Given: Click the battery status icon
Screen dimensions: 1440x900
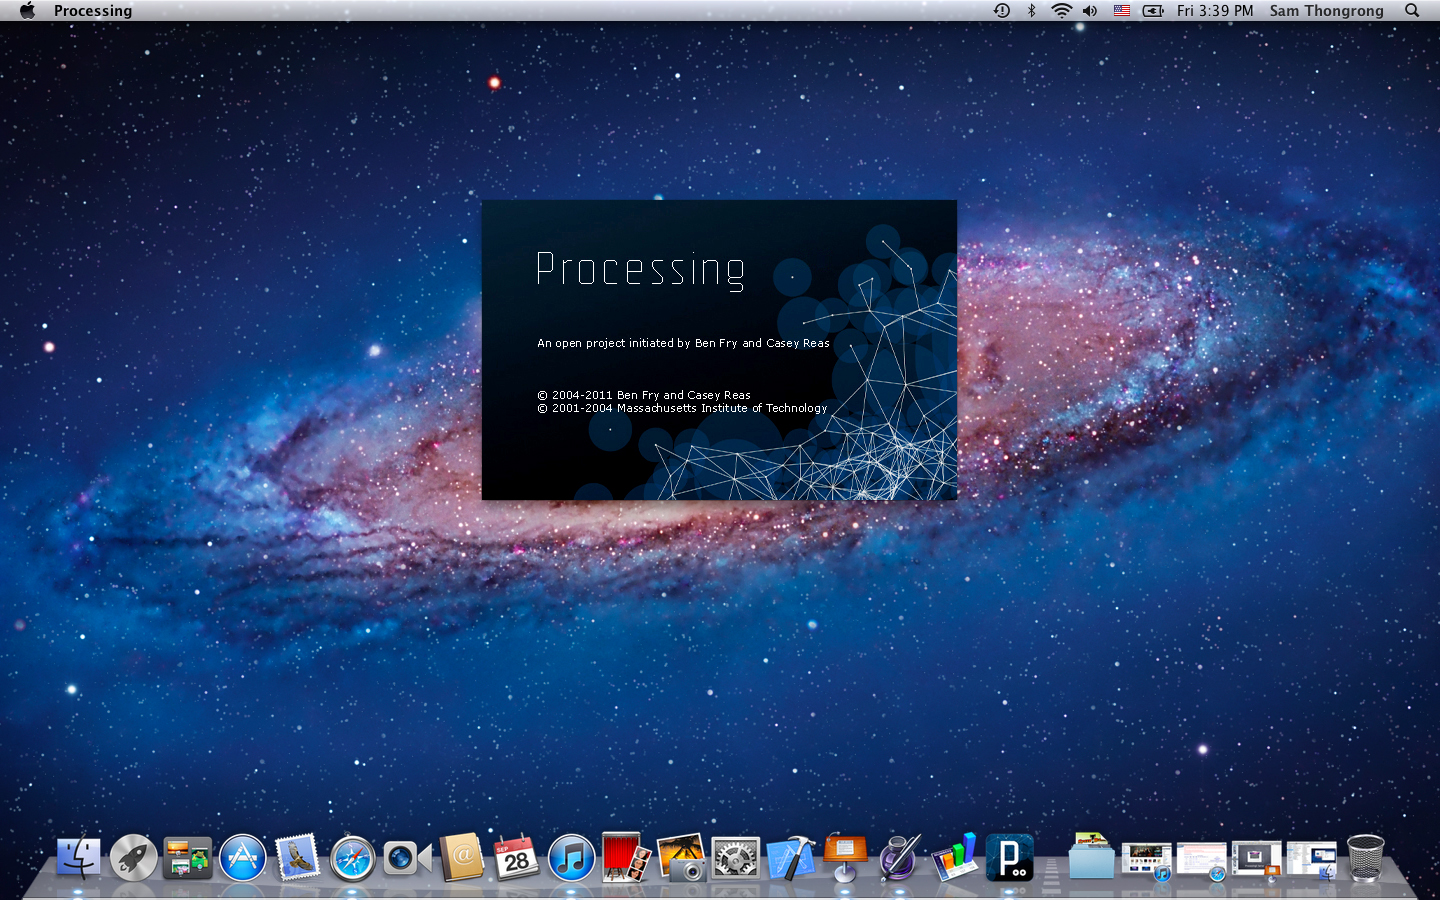Looking at the screenshot, I should (1153, 10).
